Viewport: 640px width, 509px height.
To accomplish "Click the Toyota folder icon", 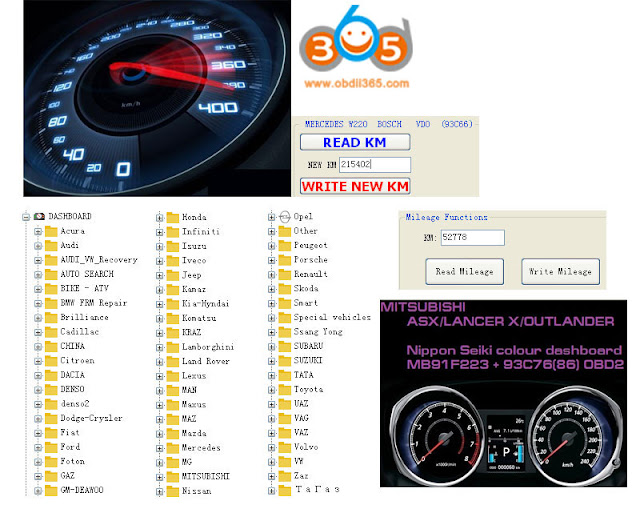I will tap(284, 389).
